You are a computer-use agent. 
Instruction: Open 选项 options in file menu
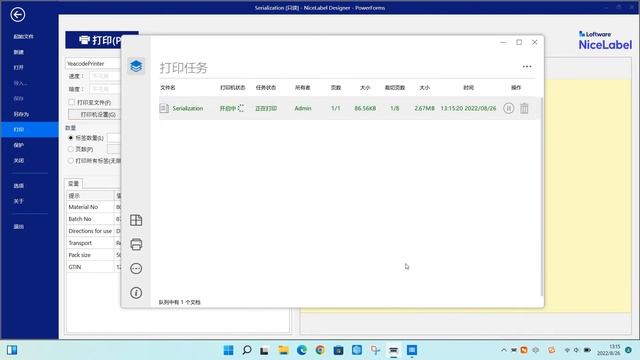pyautogui.click(x=19, y=186)
